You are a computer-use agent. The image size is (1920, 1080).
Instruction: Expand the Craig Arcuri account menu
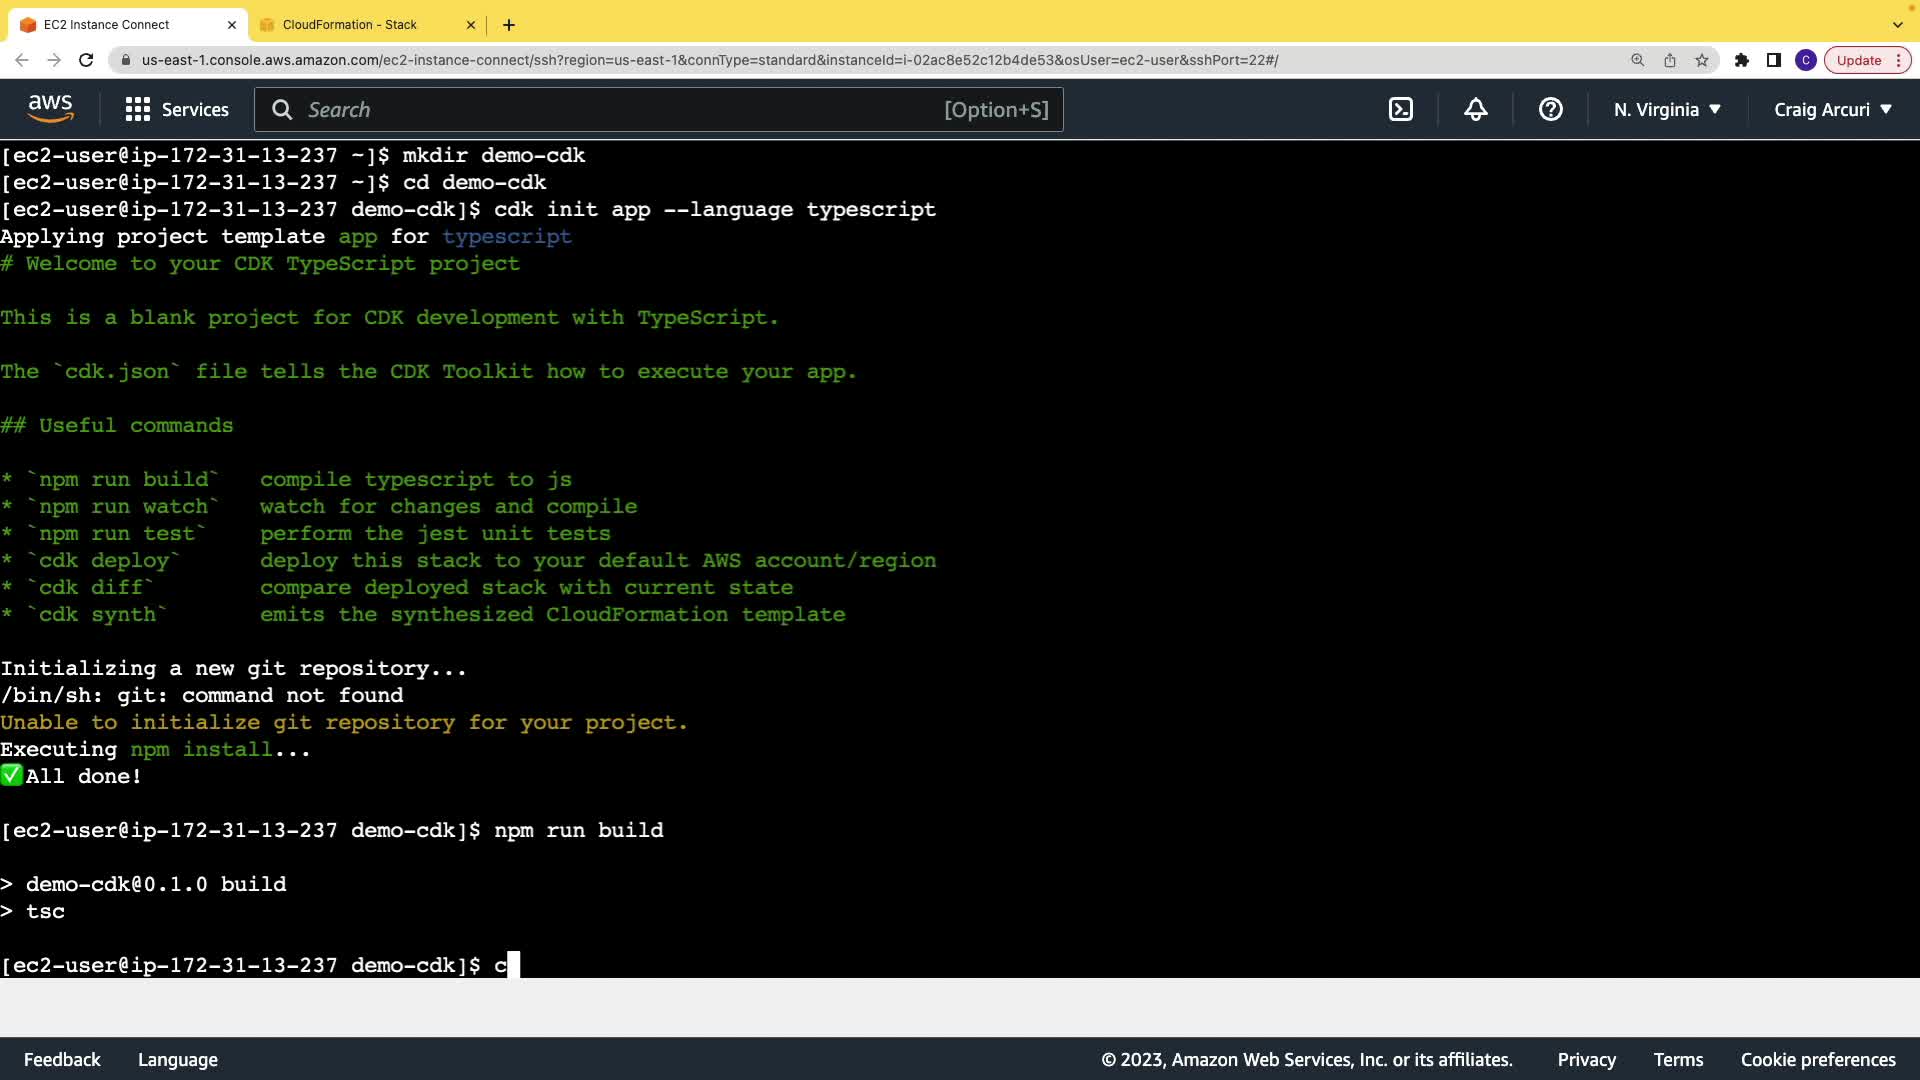1832,110
